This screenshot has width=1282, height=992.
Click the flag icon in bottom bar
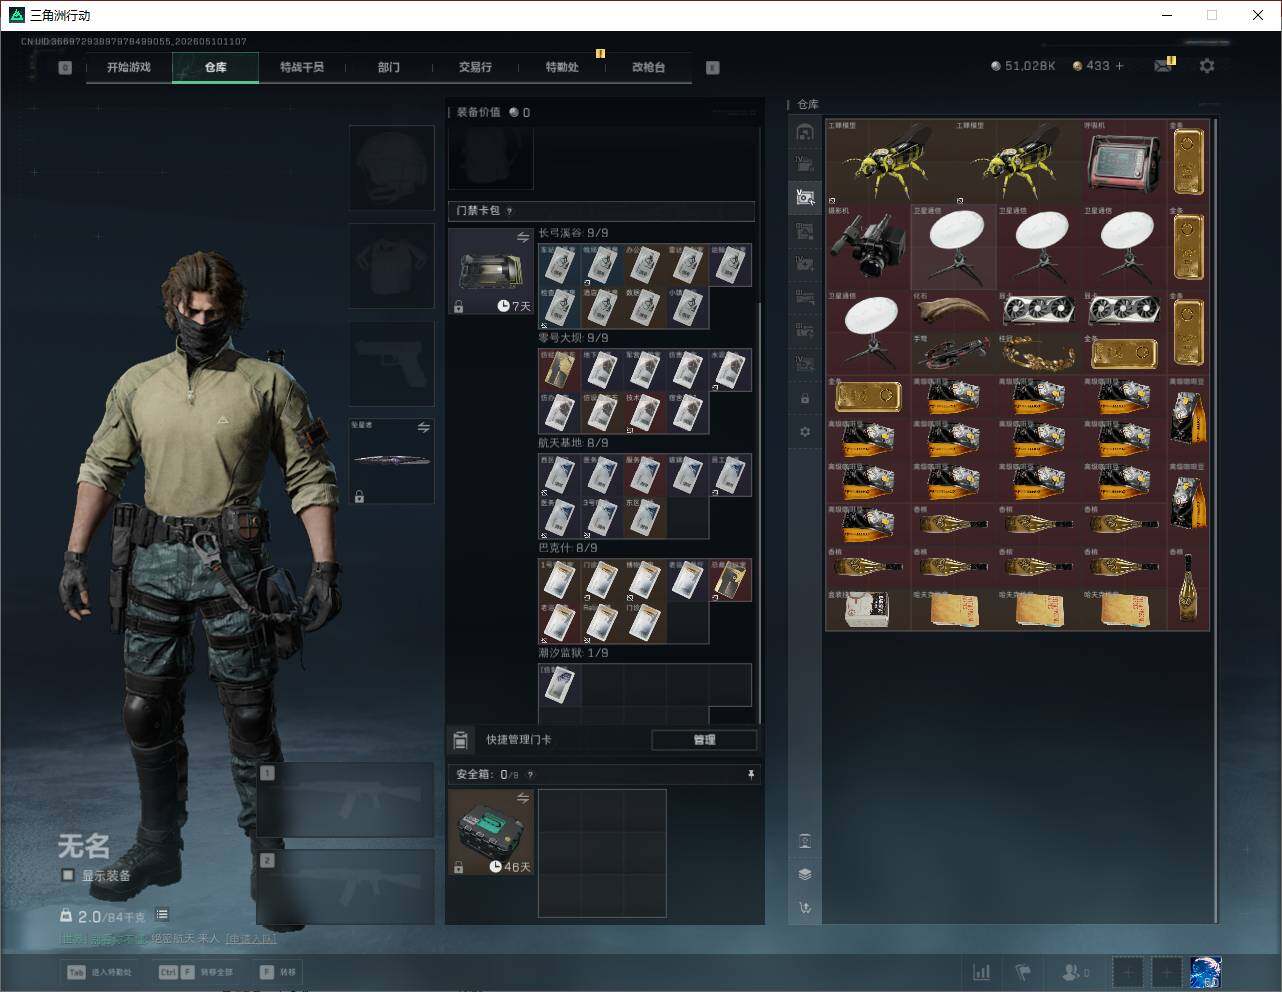tap(1023, 972)
